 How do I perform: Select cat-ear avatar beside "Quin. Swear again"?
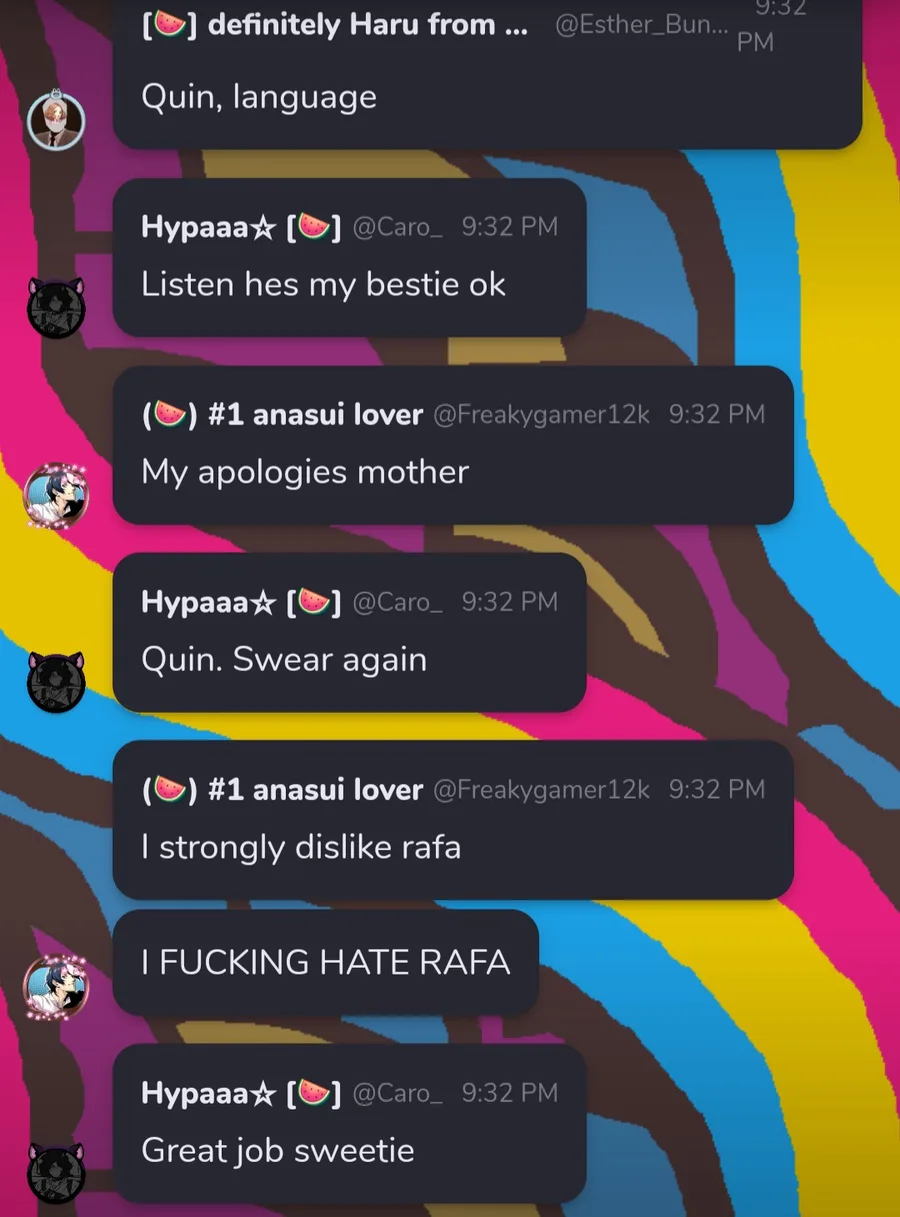click(56, 682)
